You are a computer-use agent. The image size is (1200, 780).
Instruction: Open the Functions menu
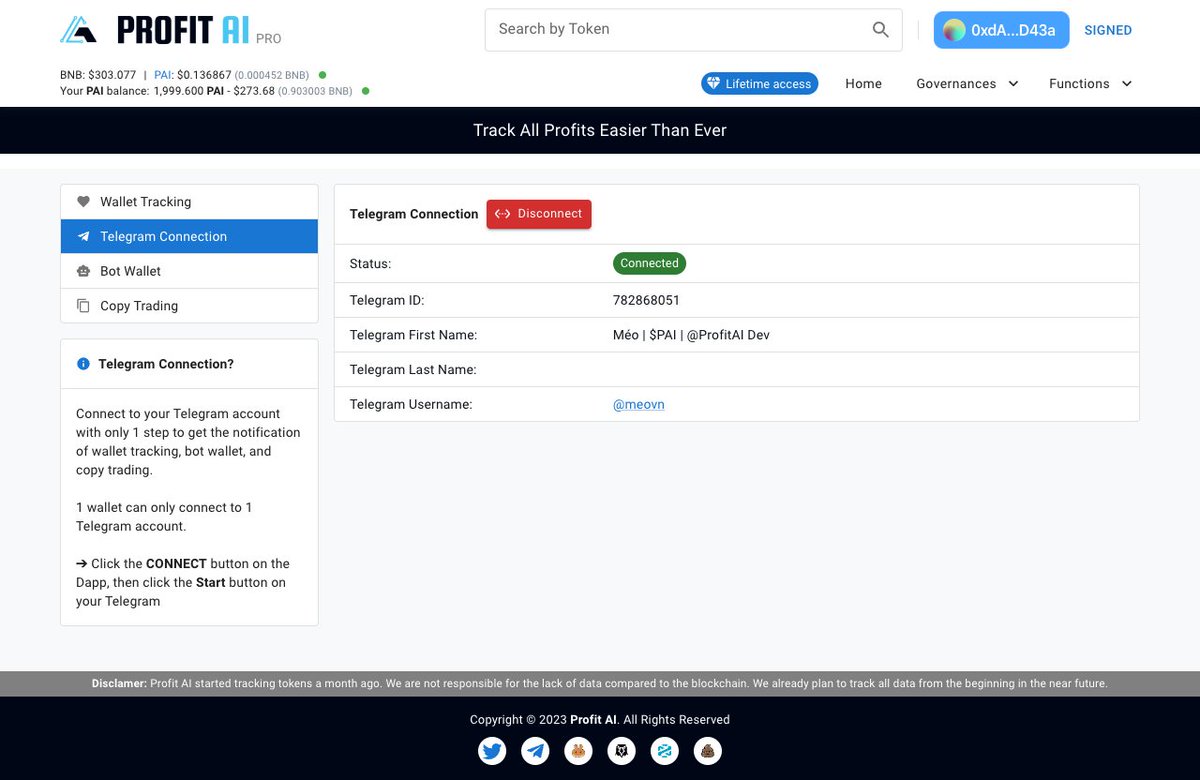click(x=1090, y=84)
